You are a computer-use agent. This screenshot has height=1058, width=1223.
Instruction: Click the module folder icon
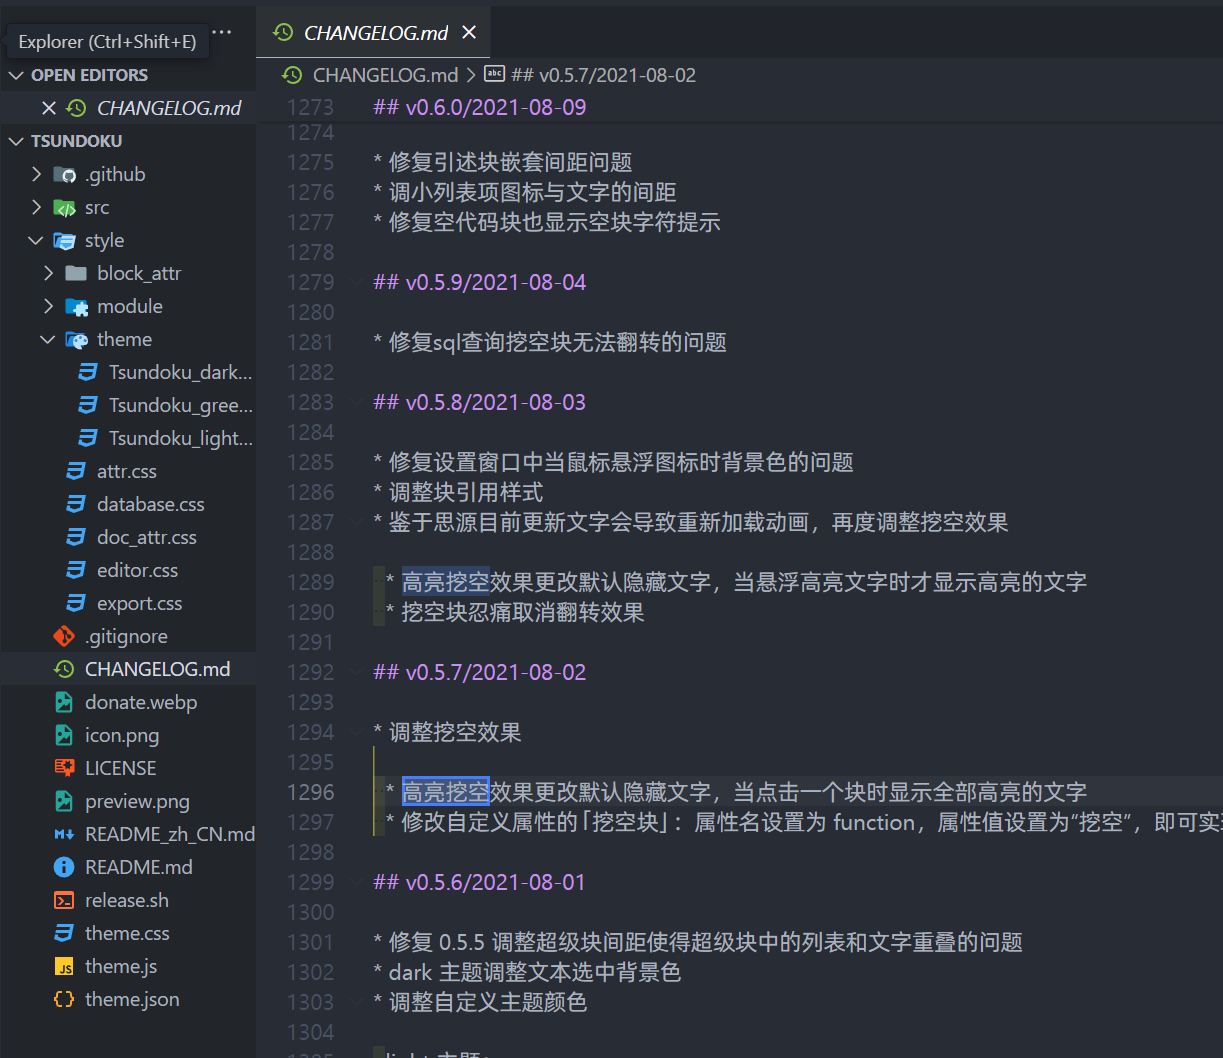coord(76,306)
